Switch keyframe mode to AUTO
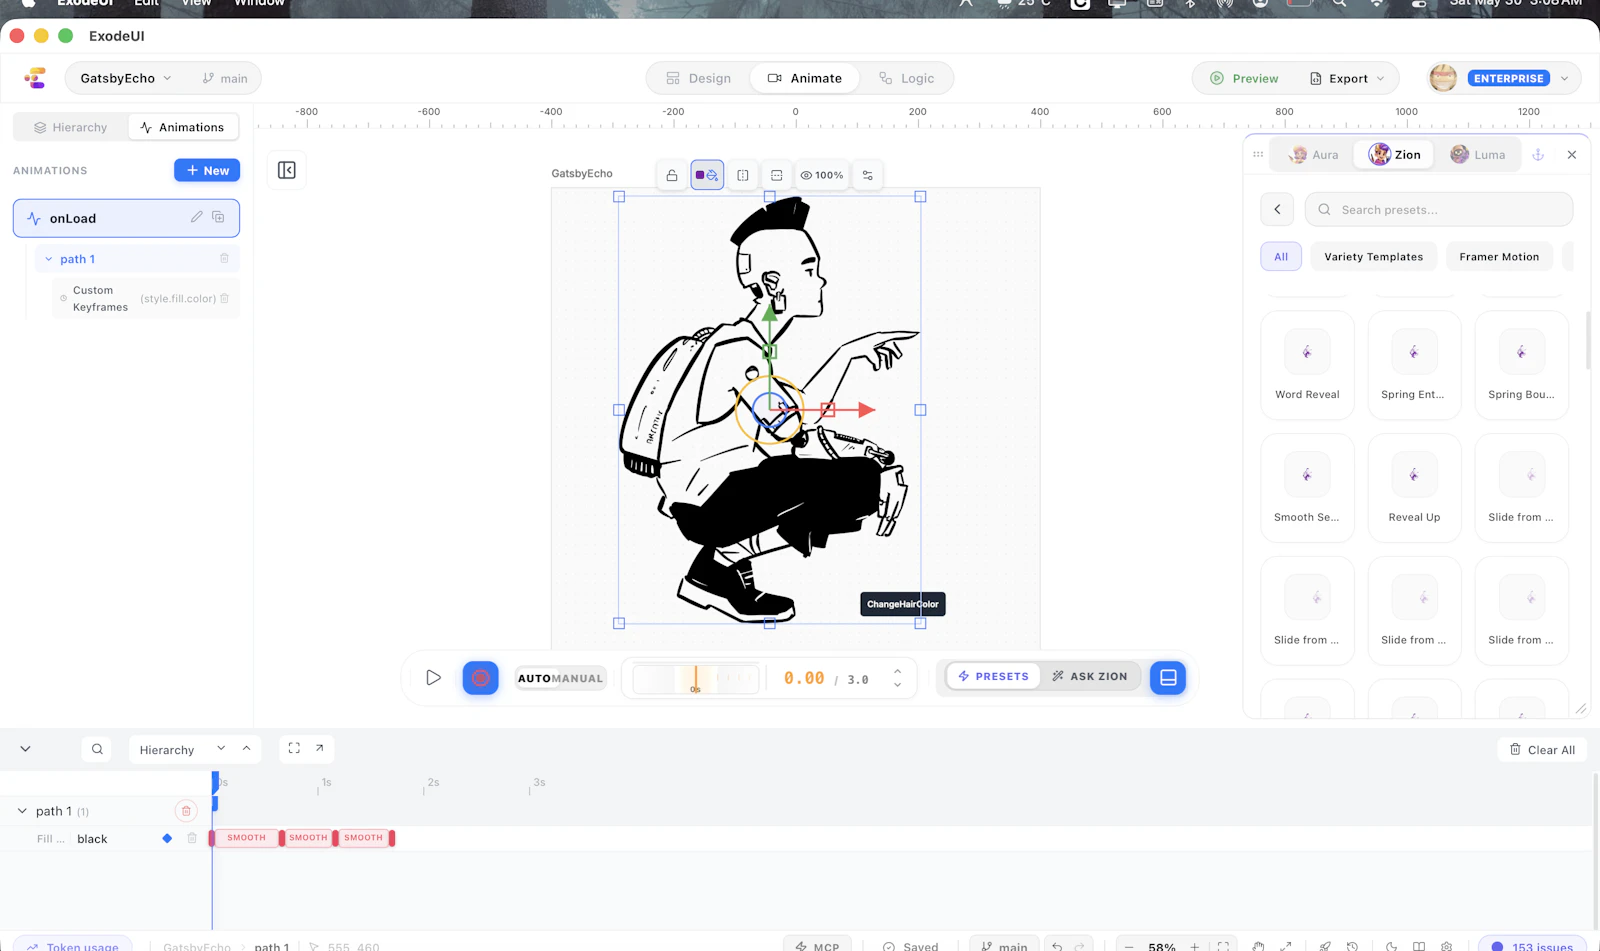This screenshot has height=951, width=1600. pos(534,678)
